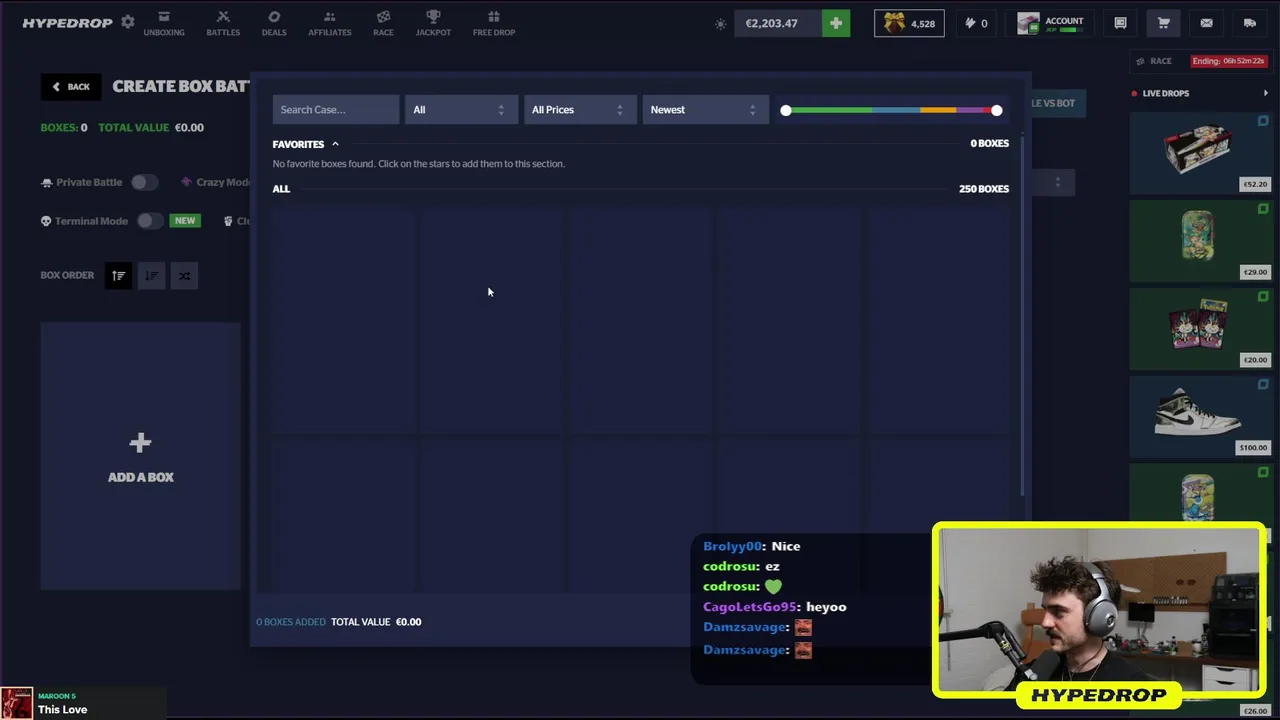Click the Terminal Mode skull icon

(46, 221)
